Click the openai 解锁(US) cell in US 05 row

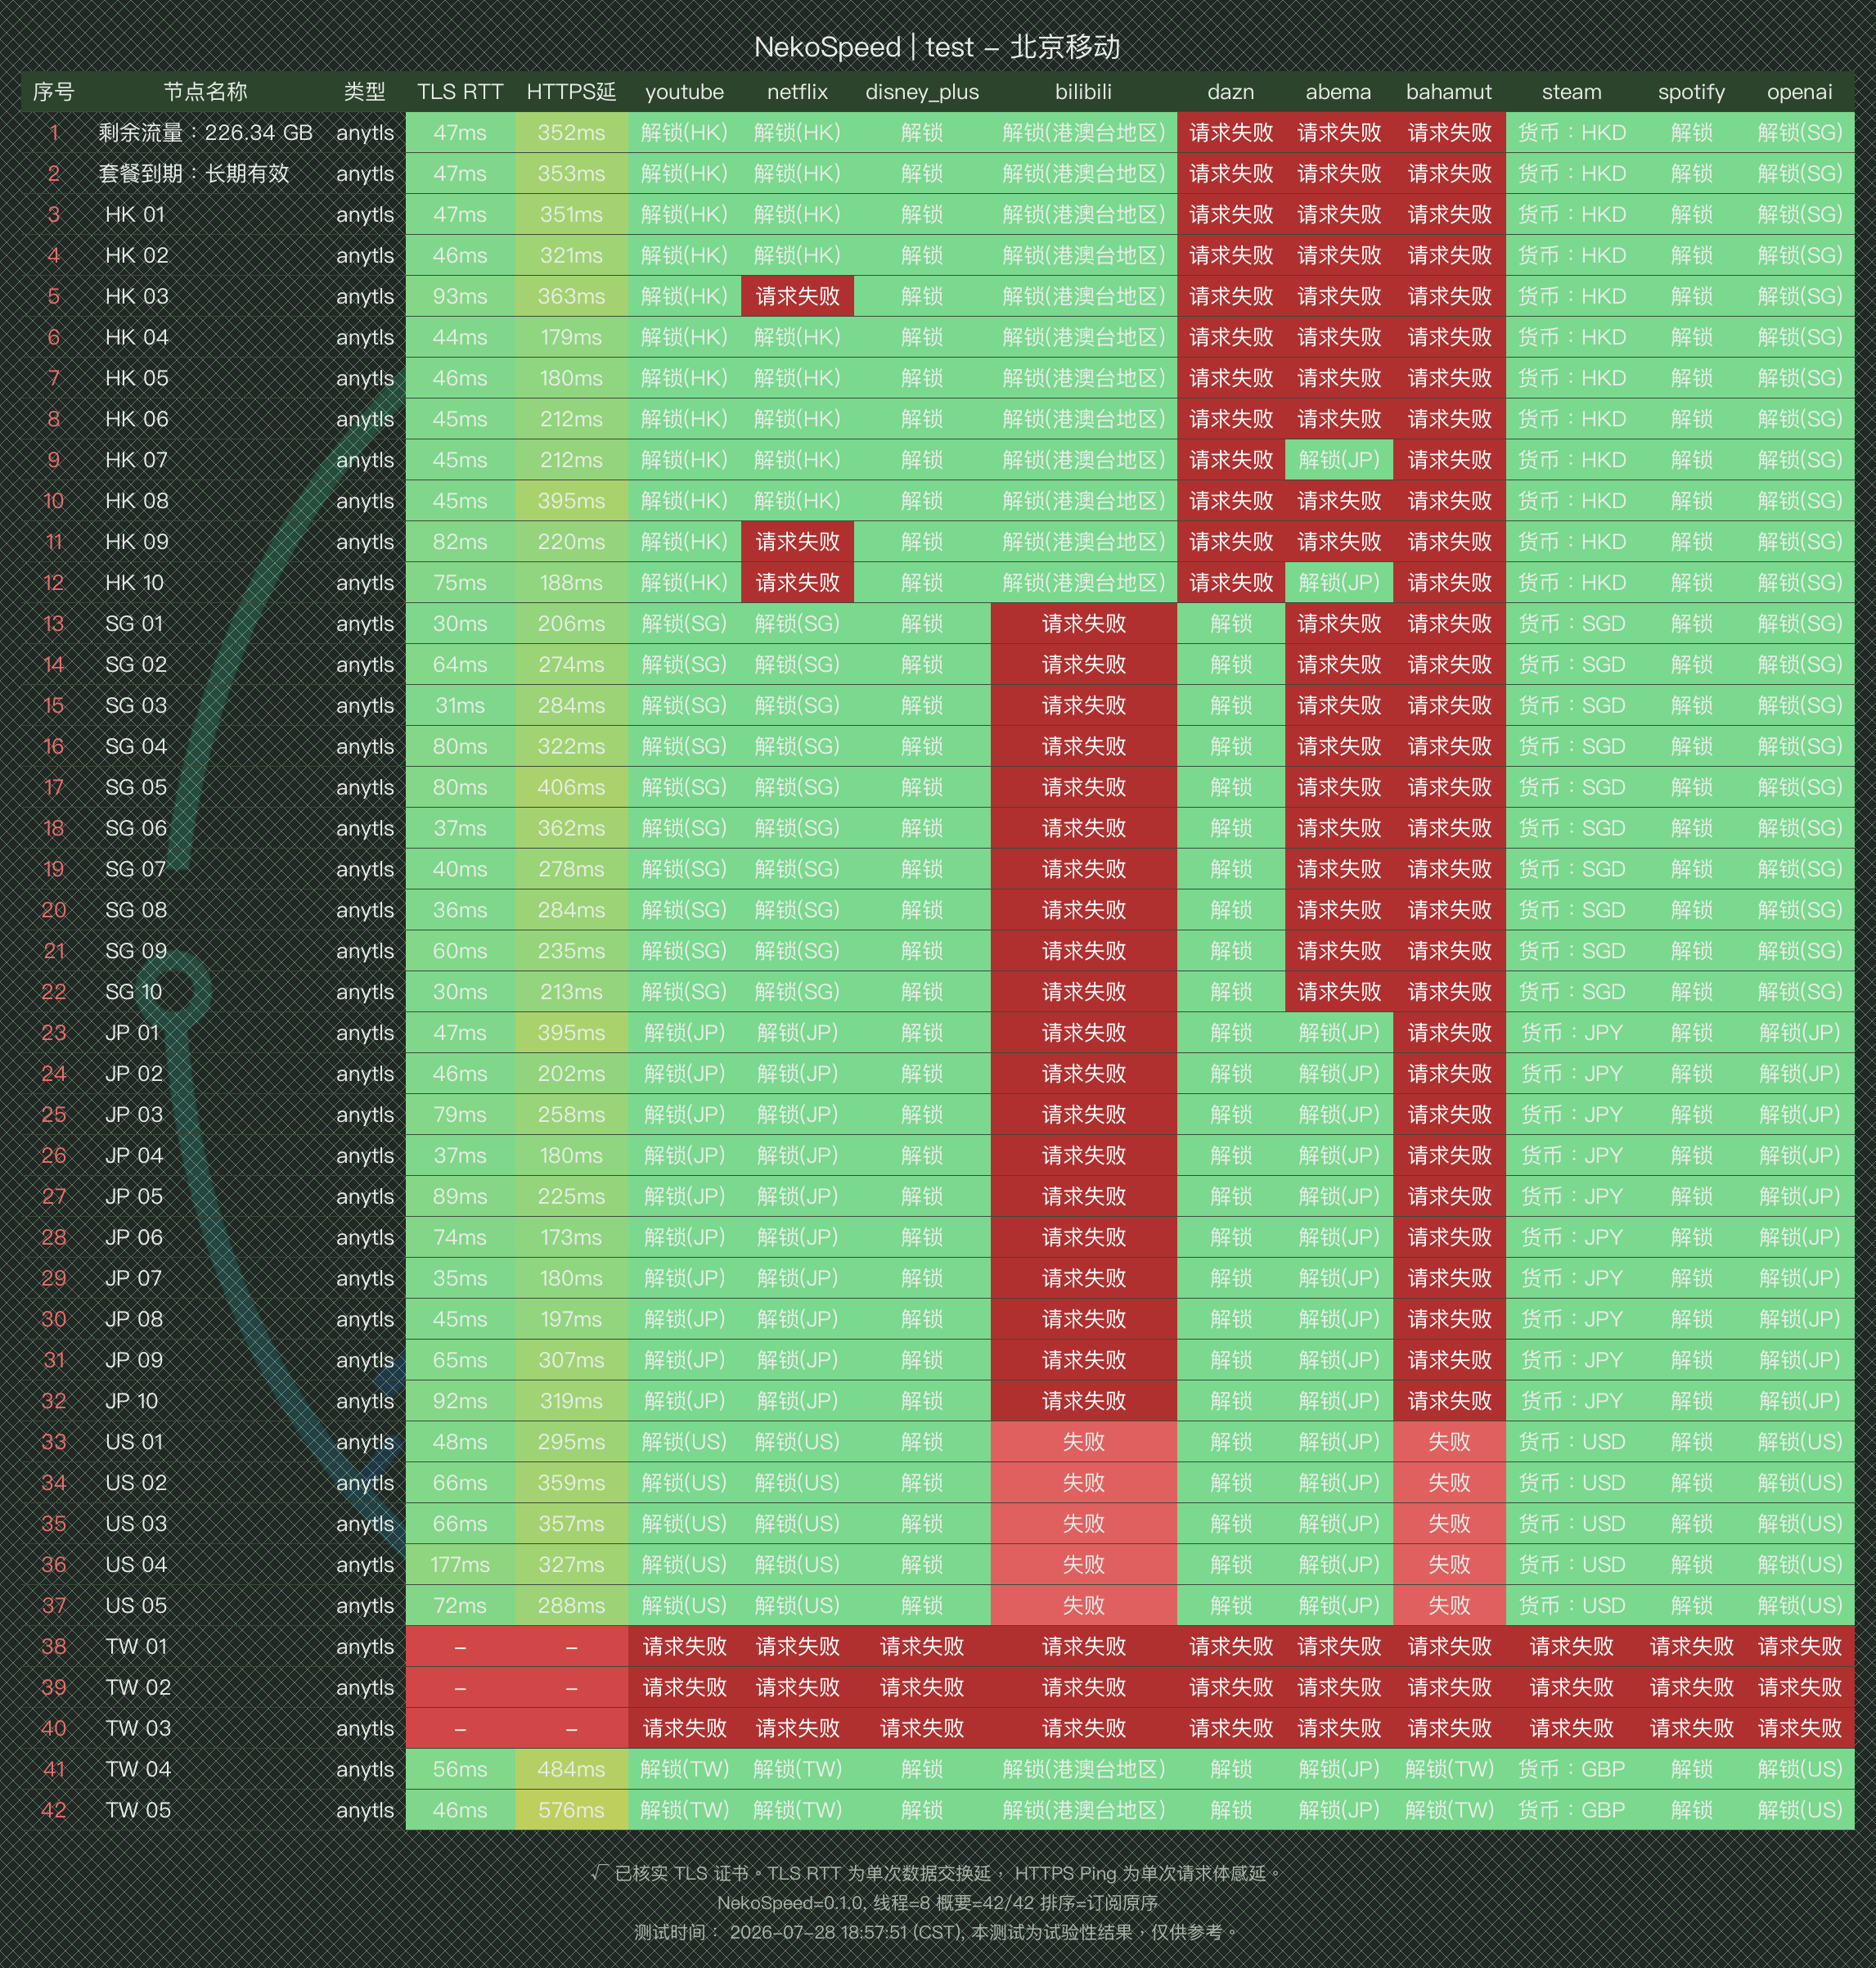pos(1799,1606)
